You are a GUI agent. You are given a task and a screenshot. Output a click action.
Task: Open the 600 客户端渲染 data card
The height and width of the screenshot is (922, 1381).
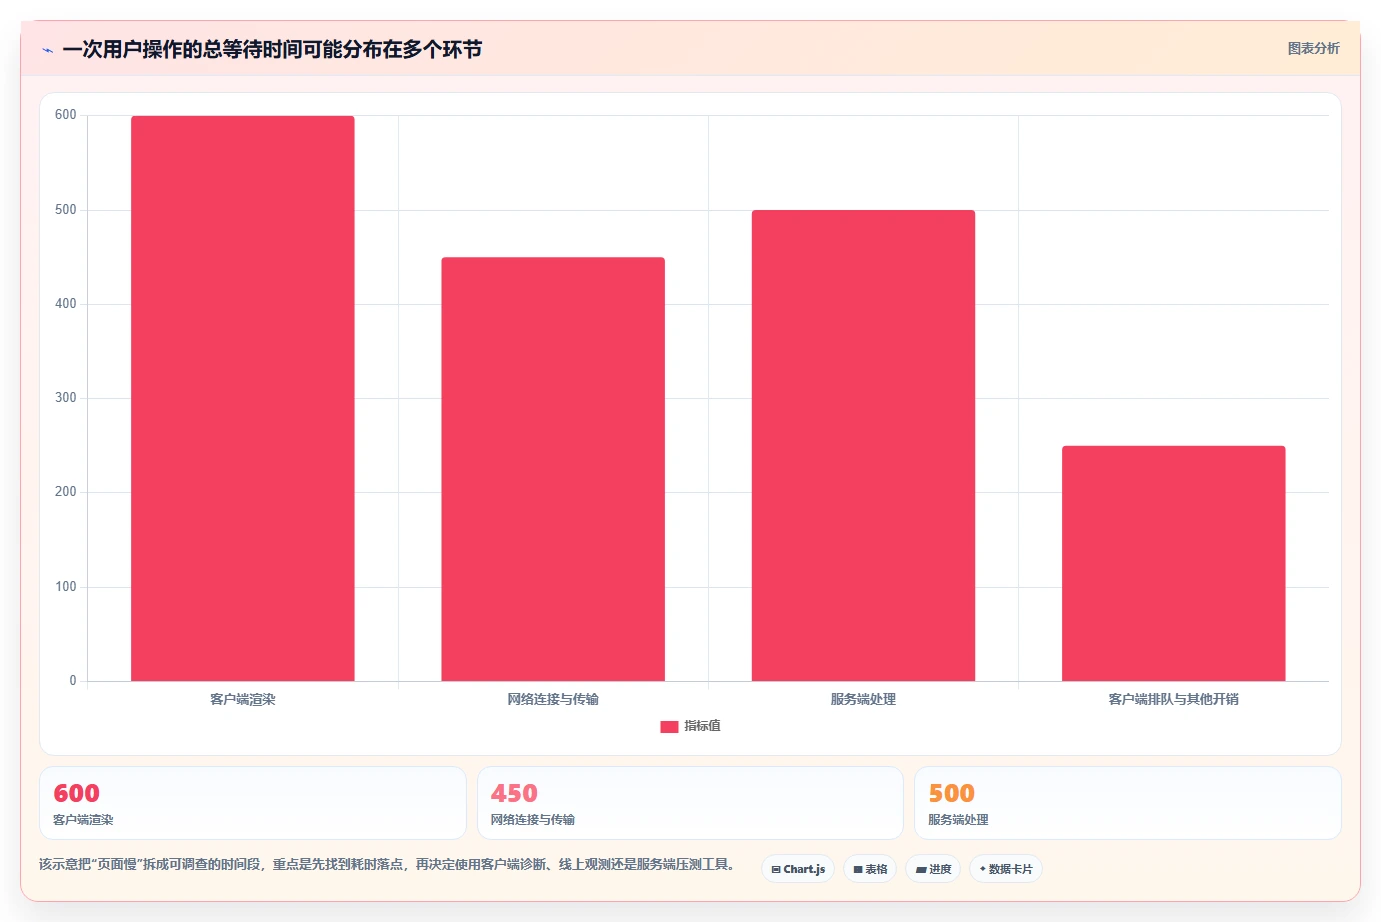(253, 803)
